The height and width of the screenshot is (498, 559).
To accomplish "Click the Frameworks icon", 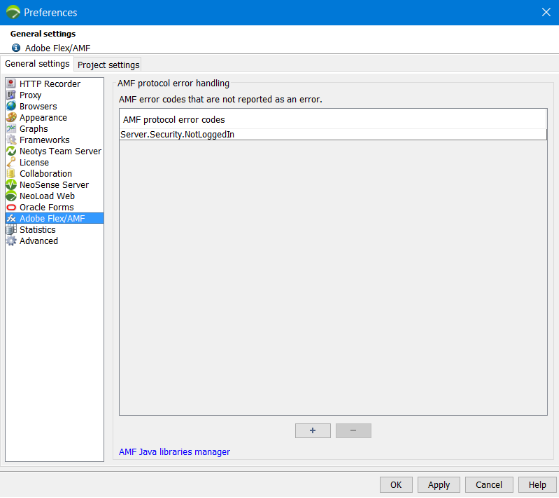I will tap(11, 140).
